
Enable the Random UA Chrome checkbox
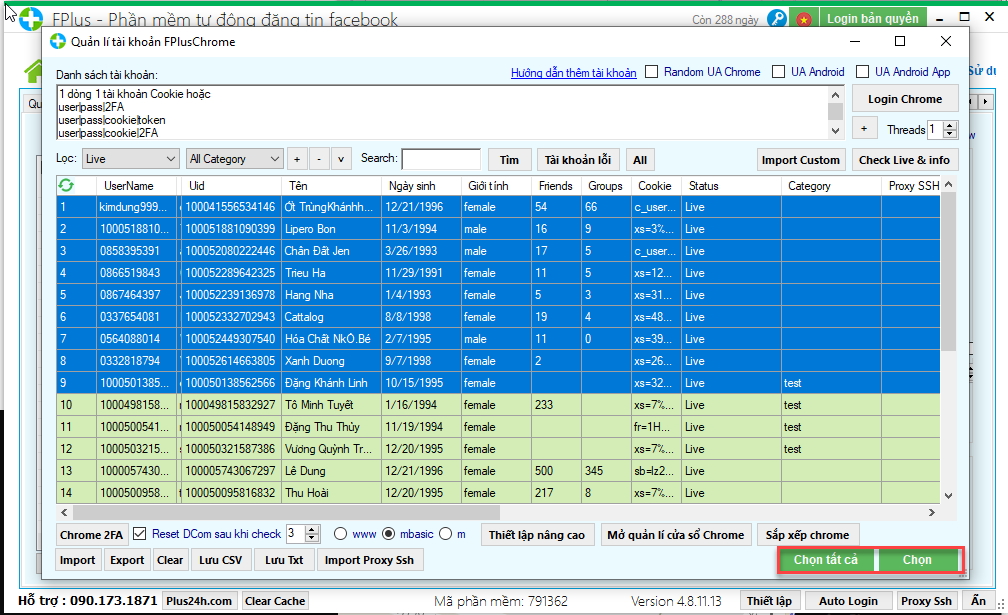[x=652, y=72]
